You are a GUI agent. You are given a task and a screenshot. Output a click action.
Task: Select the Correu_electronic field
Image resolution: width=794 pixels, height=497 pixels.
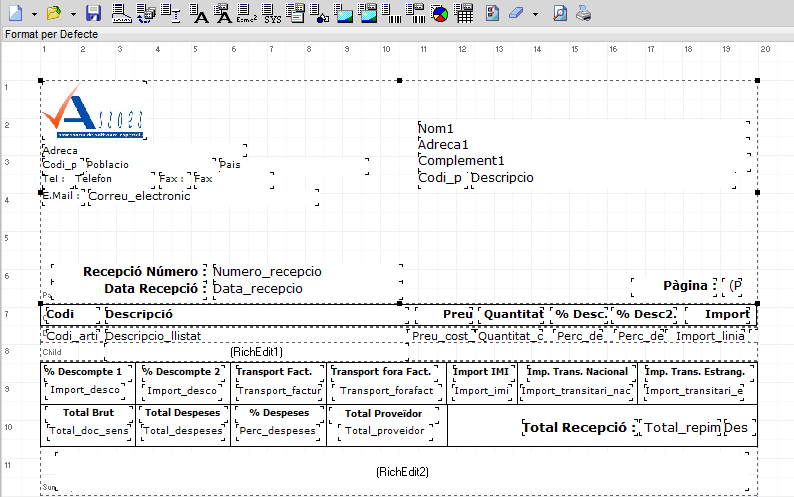point(203,196)
